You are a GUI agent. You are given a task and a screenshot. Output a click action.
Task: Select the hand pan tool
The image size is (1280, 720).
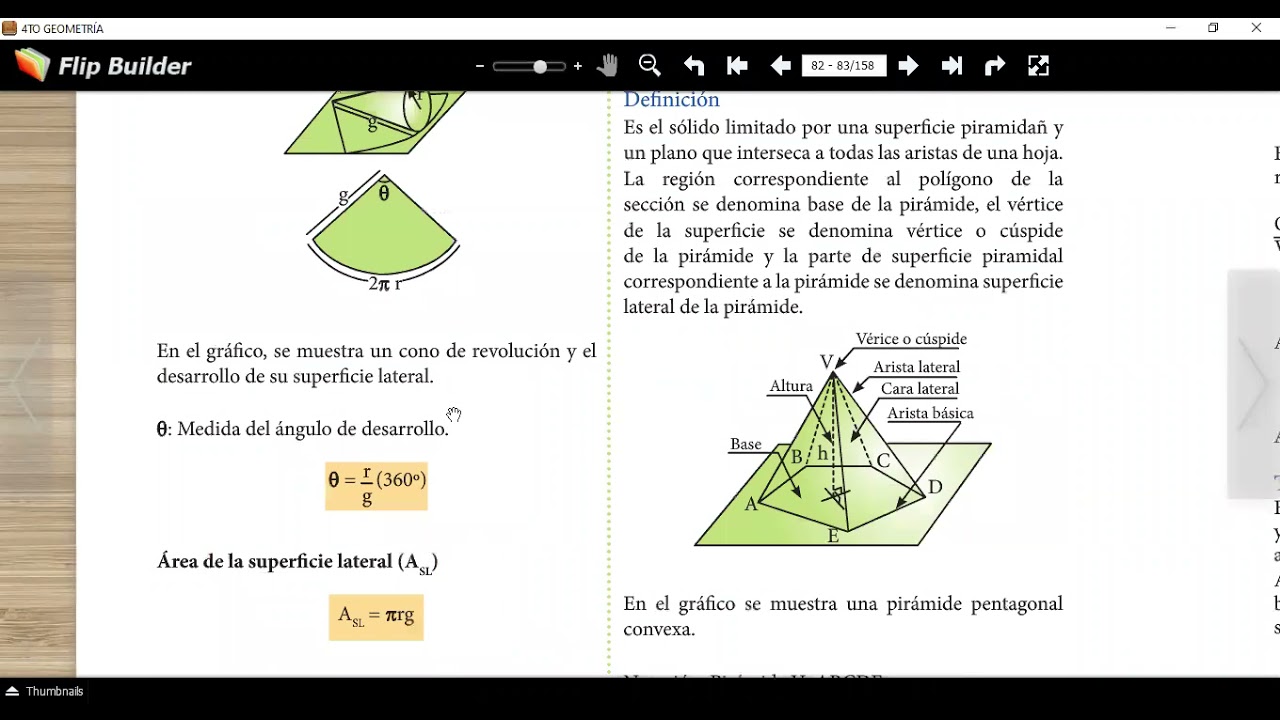pos(607,66)
